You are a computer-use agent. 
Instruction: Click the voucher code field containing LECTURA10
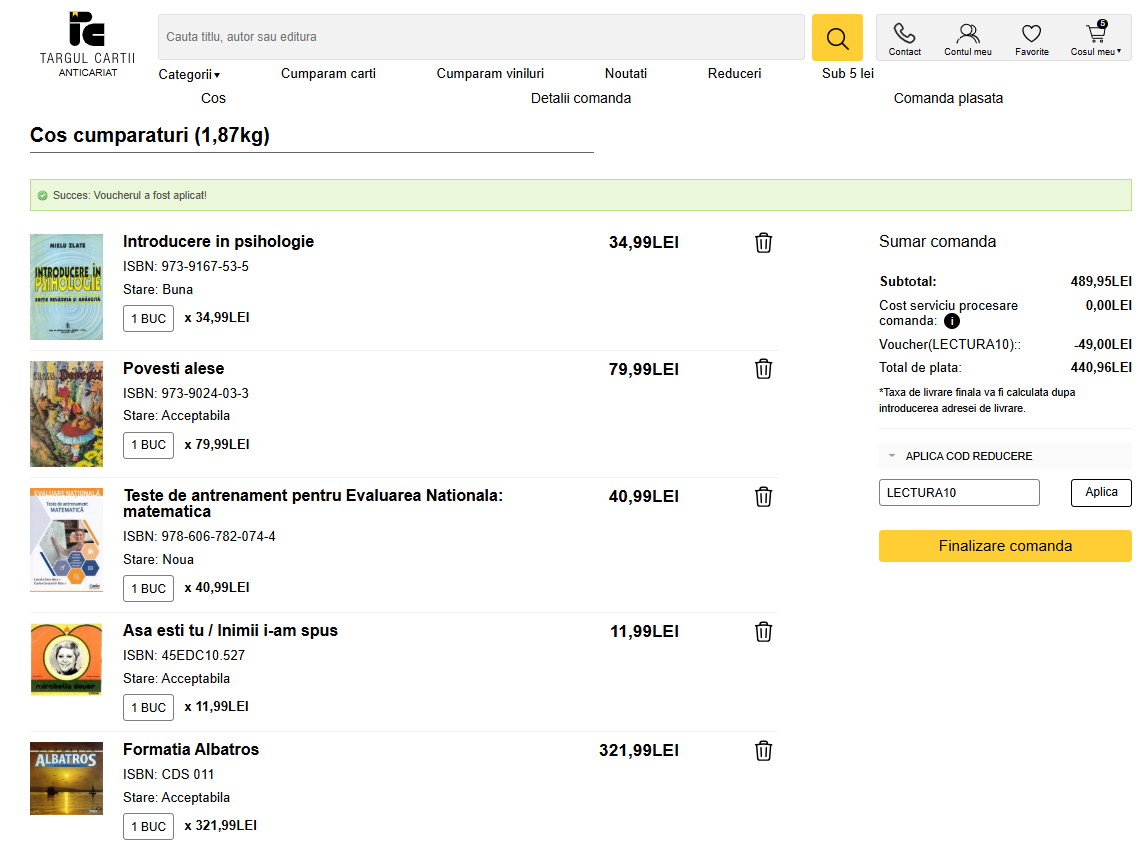pyautogui.click(x=958, y=493)
